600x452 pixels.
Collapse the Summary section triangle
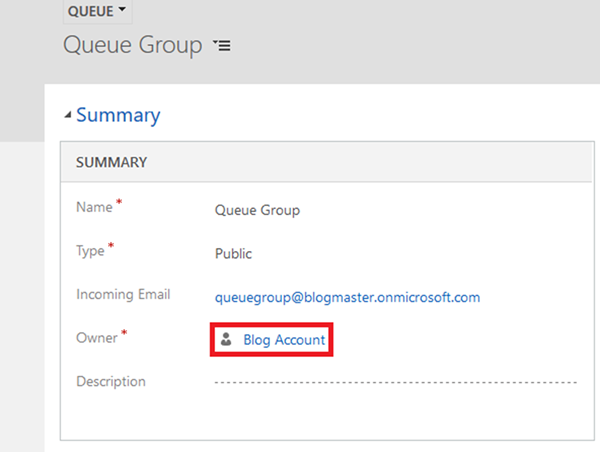click(x=67, y=116)
